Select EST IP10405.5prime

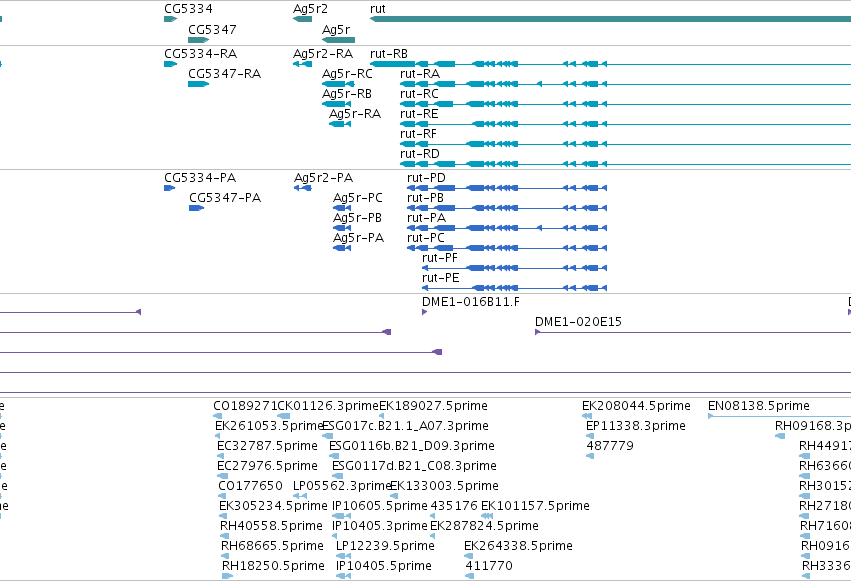[x=384, y=567]
